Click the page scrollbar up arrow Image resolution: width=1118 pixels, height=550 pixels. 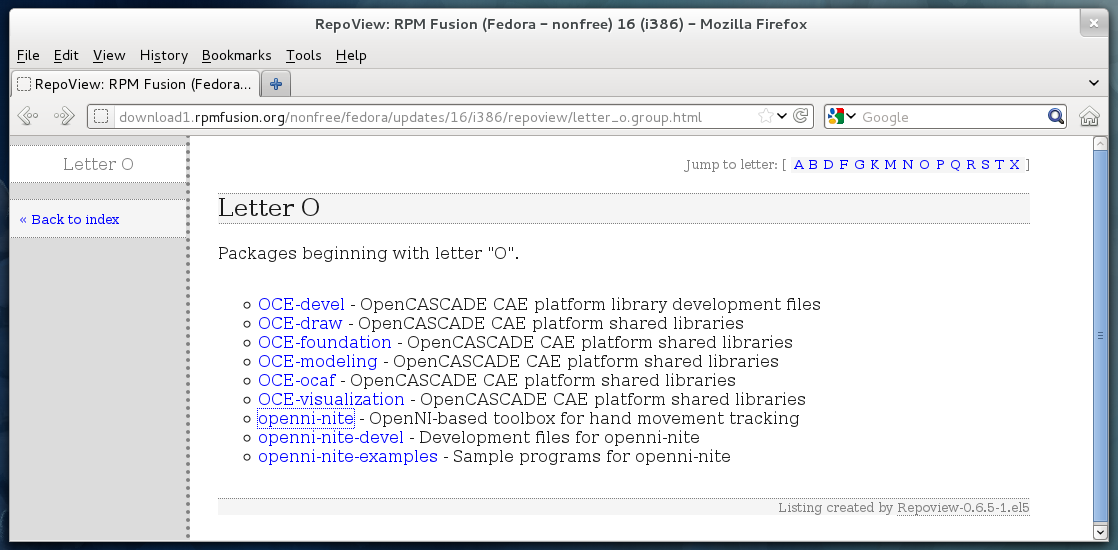(x=1100, y=143)
